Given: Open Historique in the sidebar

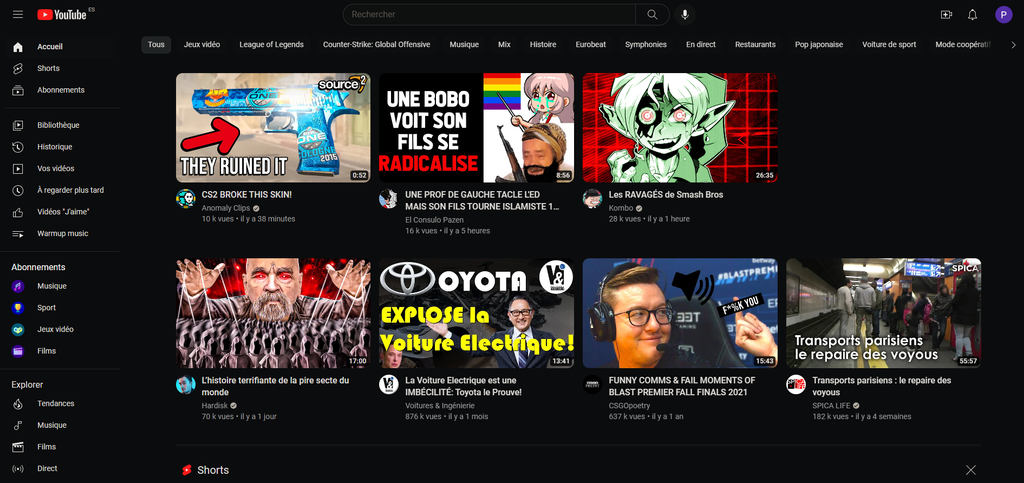Looking at the screenshot, I should (60, 147).
